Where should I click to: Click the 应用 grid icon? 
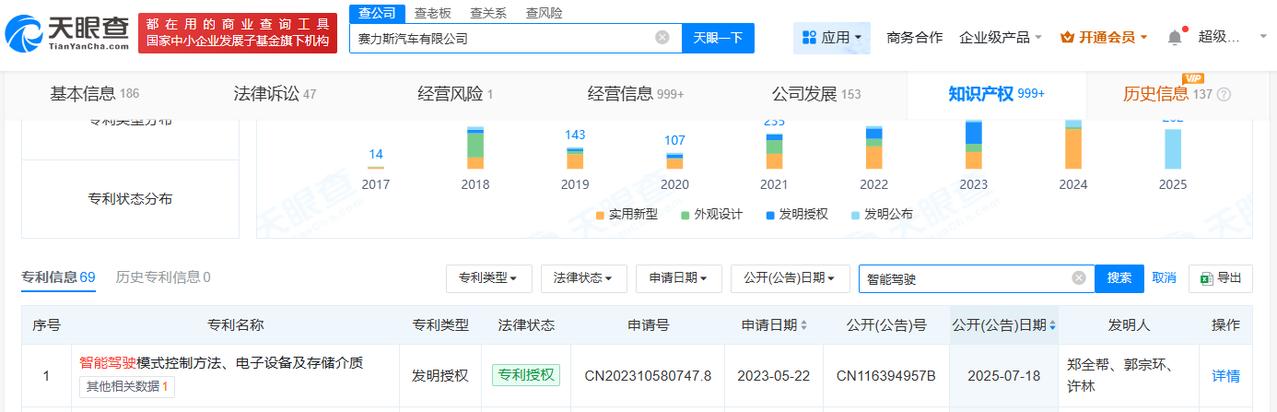[809, 37]
